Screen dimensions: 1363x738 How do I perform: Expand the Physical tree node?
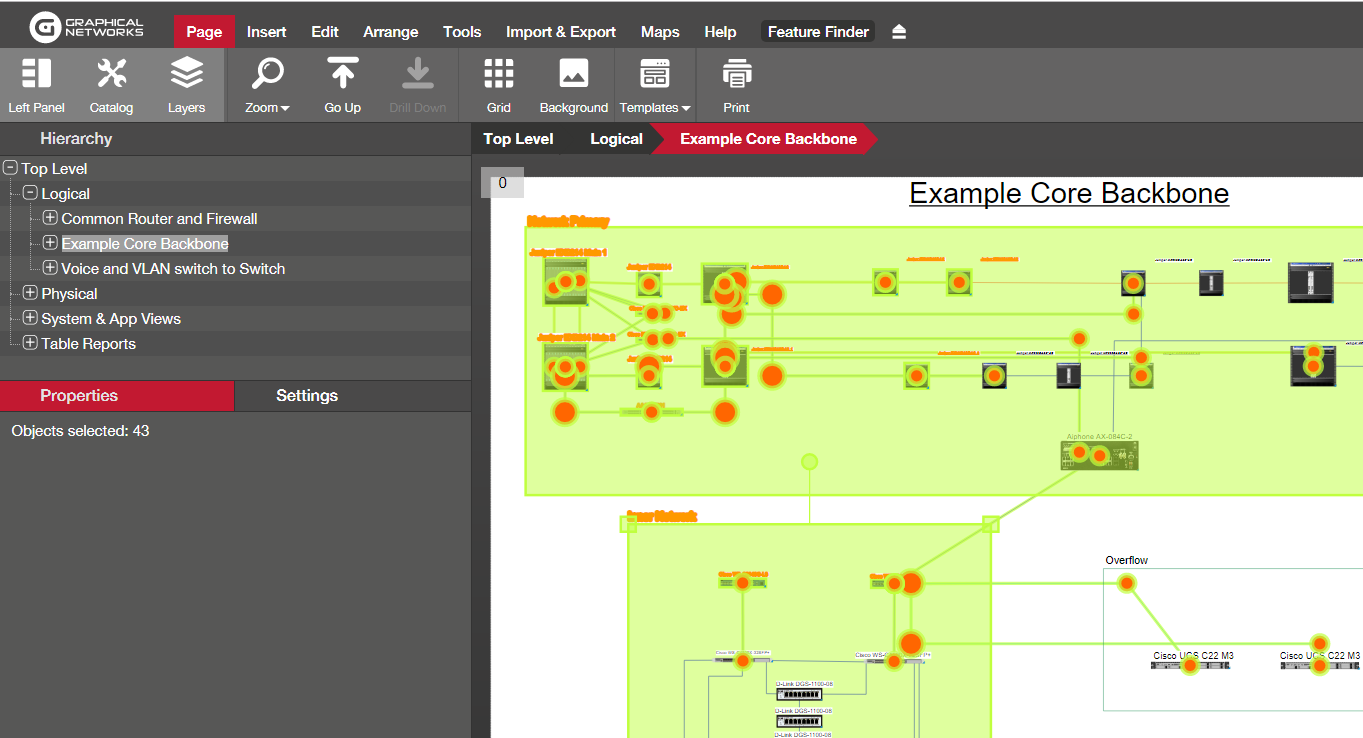[x=30, y=293]
